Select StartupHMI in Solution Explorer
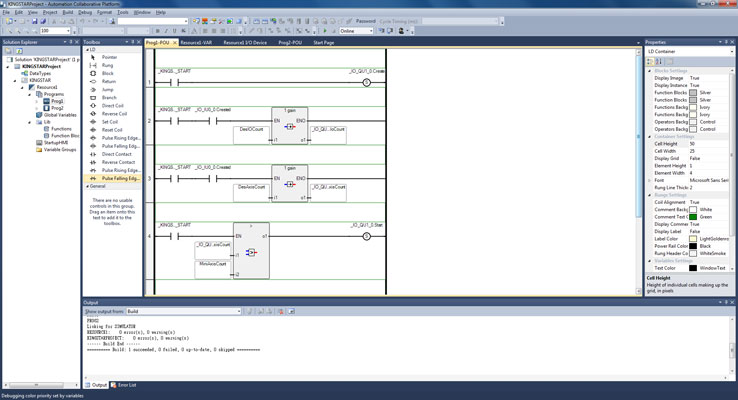738x400 pixels. [x=56, y=143]
